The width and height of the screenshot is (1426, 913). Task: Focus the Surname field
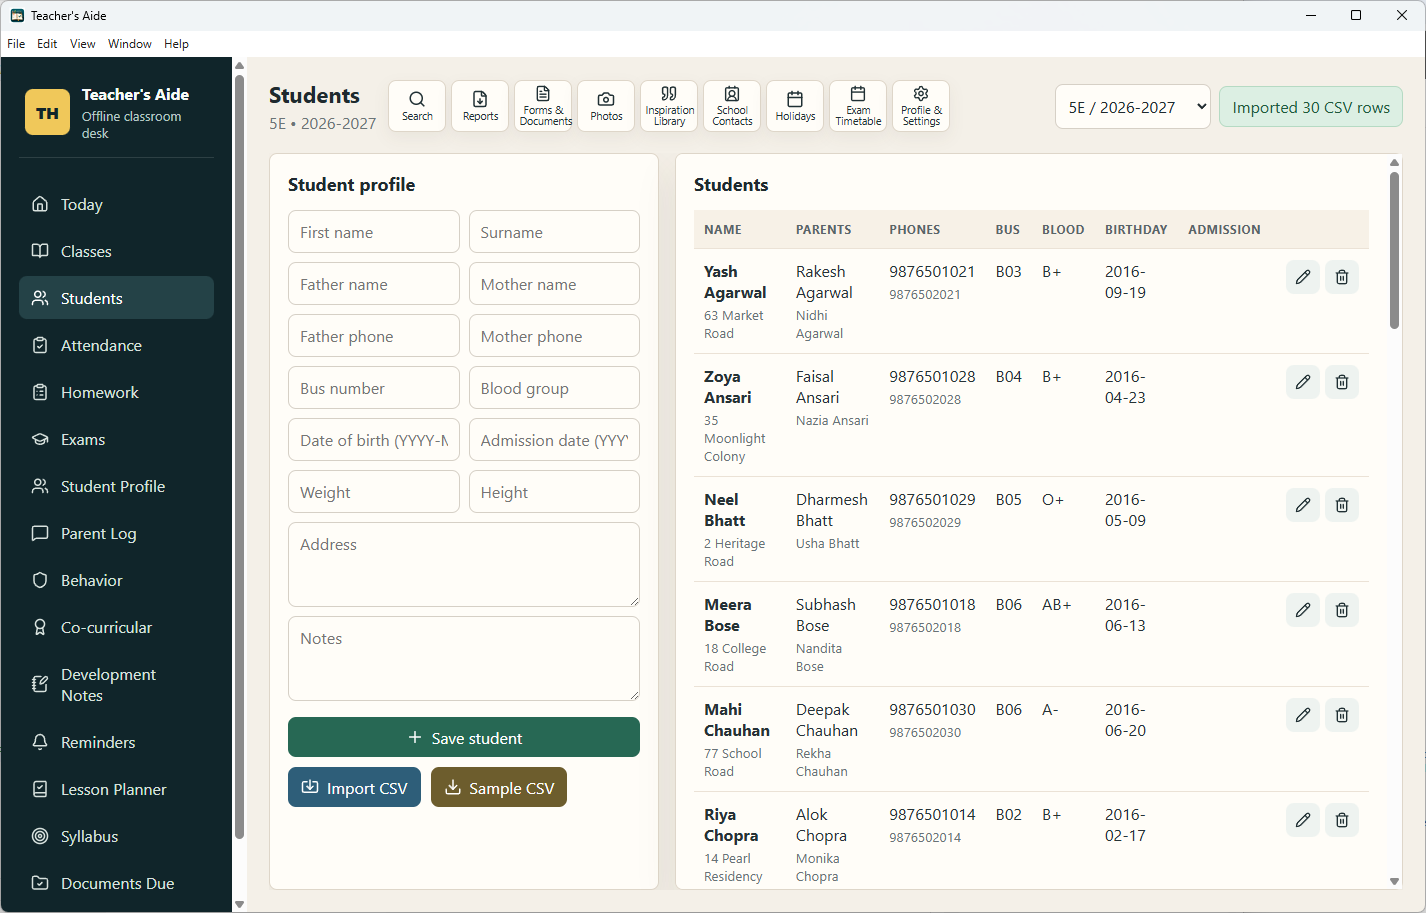pos(554,232)
